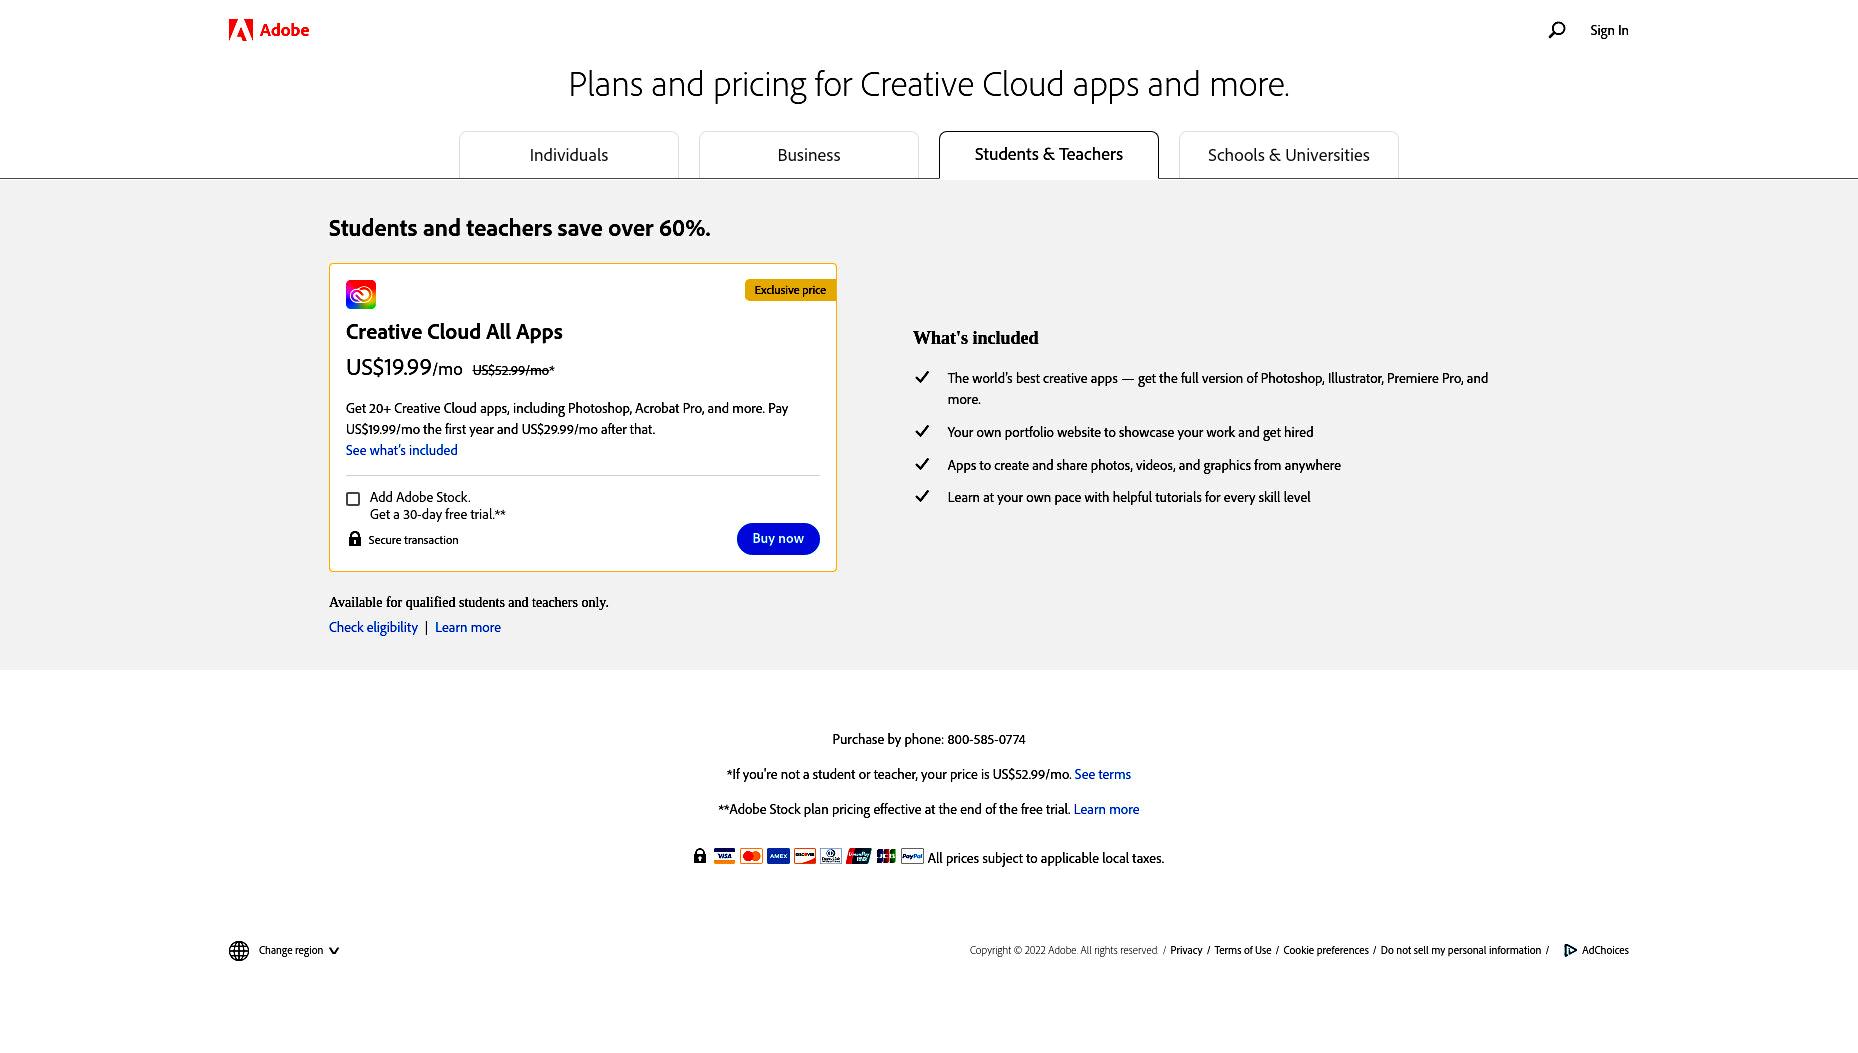The height and width of the screenshot is (1053, 1858).
Task: Click Do not sell my personal information
Action: [1461, 950]
